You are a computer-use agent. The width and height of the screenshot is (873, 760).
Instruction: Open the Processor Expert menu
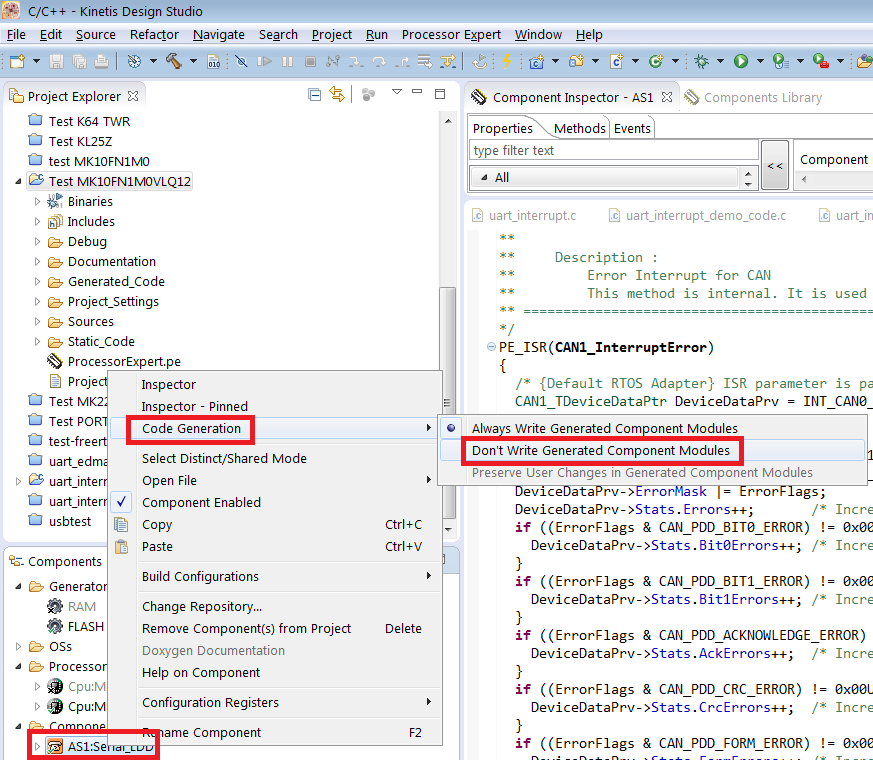click(451, 35)
